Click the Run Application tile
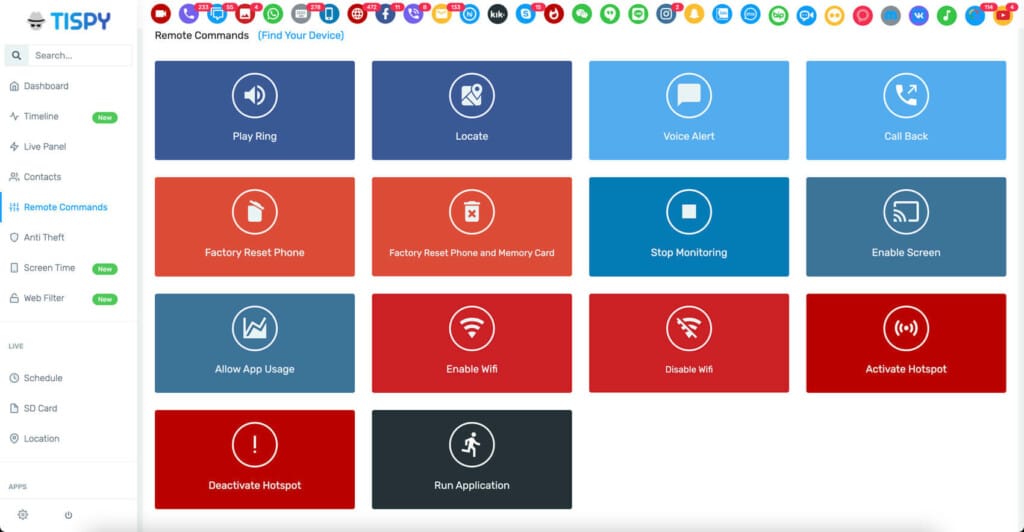The image size is (1024, 532). pos(471,460)
